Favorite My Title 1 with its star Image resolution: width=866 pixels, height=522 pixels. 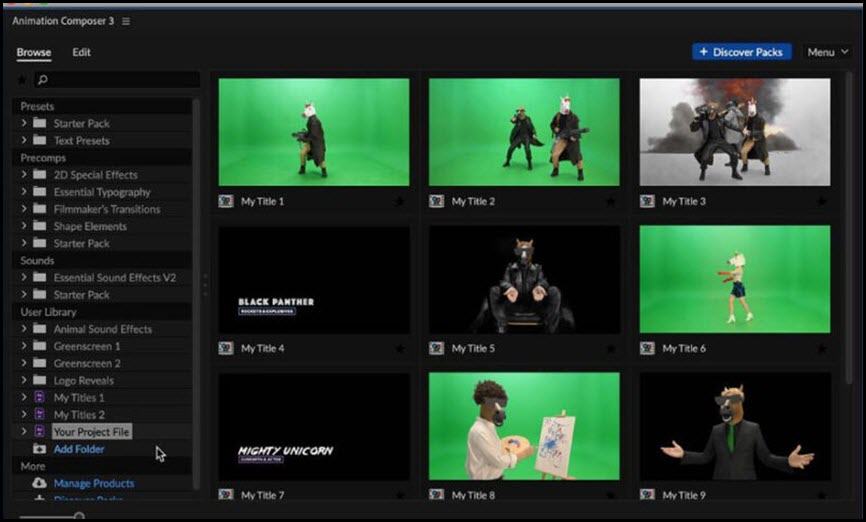click(400, 202)
